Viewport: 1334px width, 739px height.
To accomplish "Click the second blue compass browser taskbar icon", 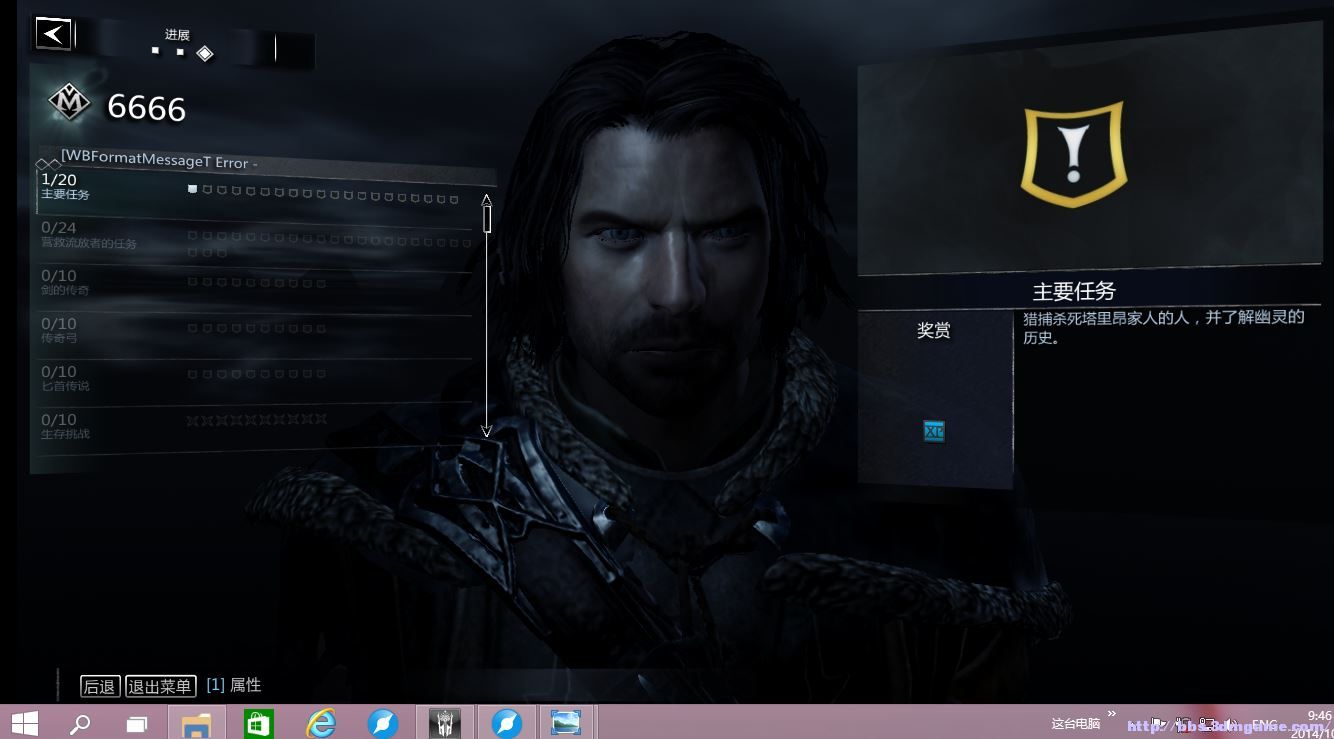I will click(507, 722).
